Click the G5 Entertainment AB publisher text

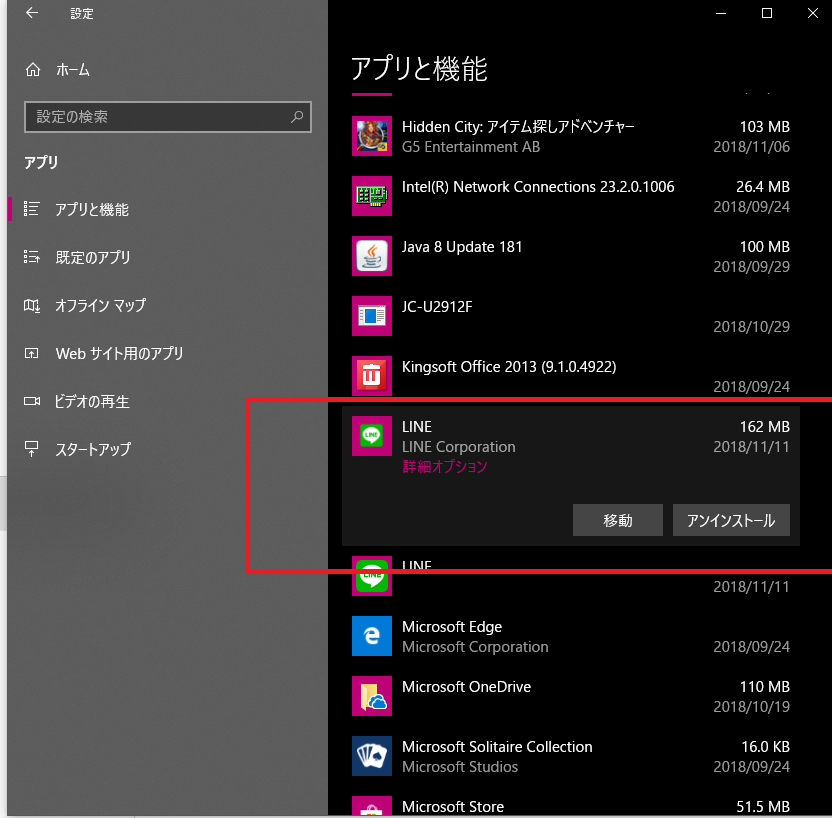(x=471, y=147)
